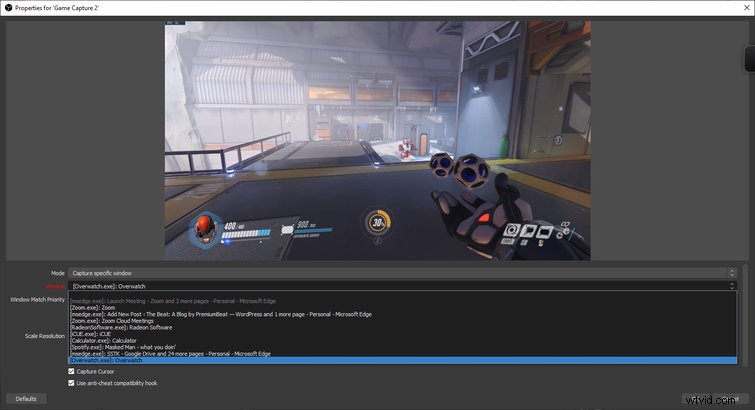Click the properties panel vertical scrollbar
Image resolution: width=755 pixels, height=410 pixels.
click(745, 315)
